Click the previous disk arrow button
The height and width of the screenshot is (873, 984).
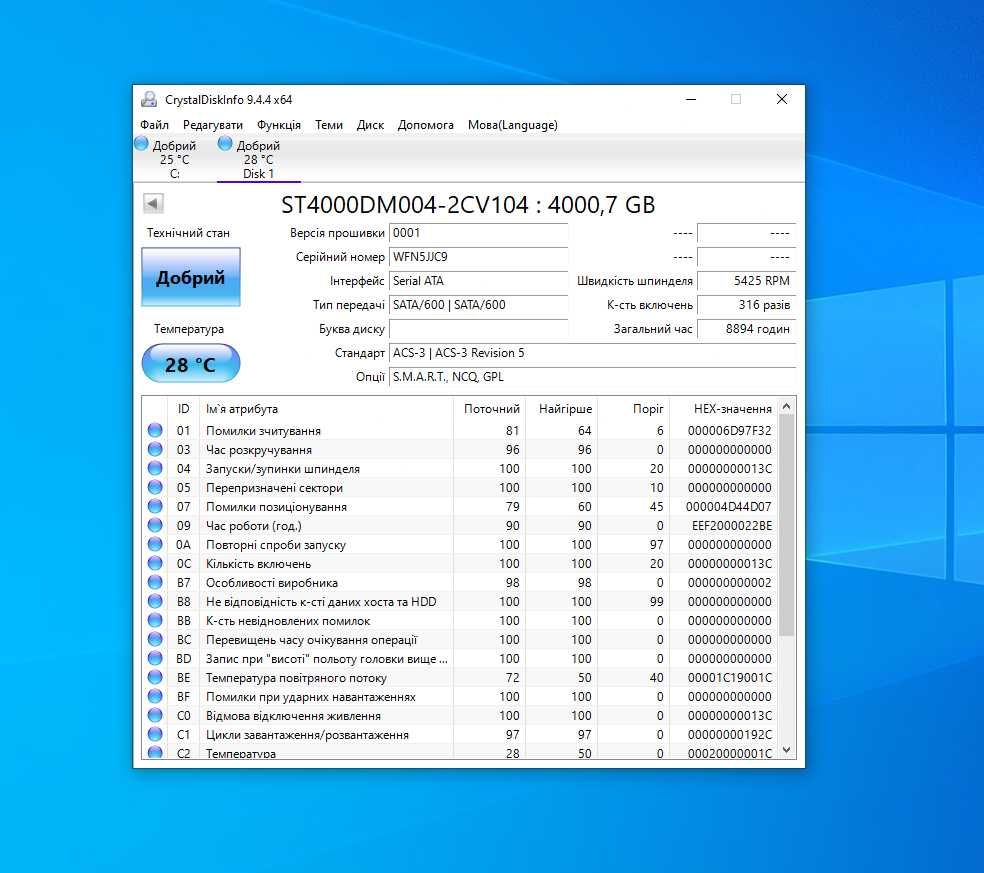pyautogui.click(x=154, y=203)
